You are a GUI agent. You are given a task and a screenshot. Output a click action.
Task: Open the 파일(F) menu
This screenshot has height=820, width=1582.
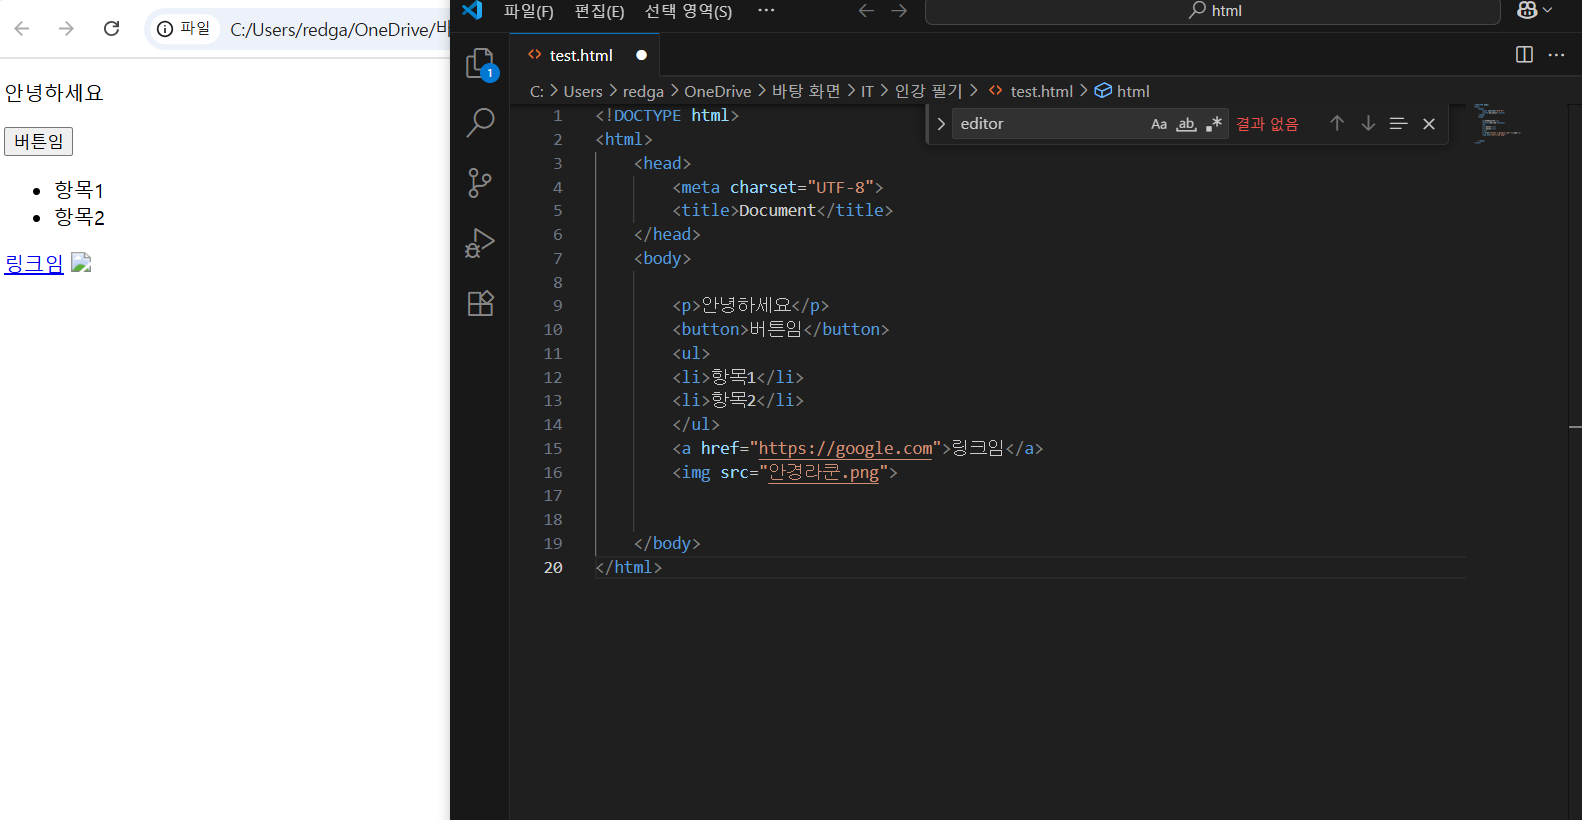pos(529,11)
